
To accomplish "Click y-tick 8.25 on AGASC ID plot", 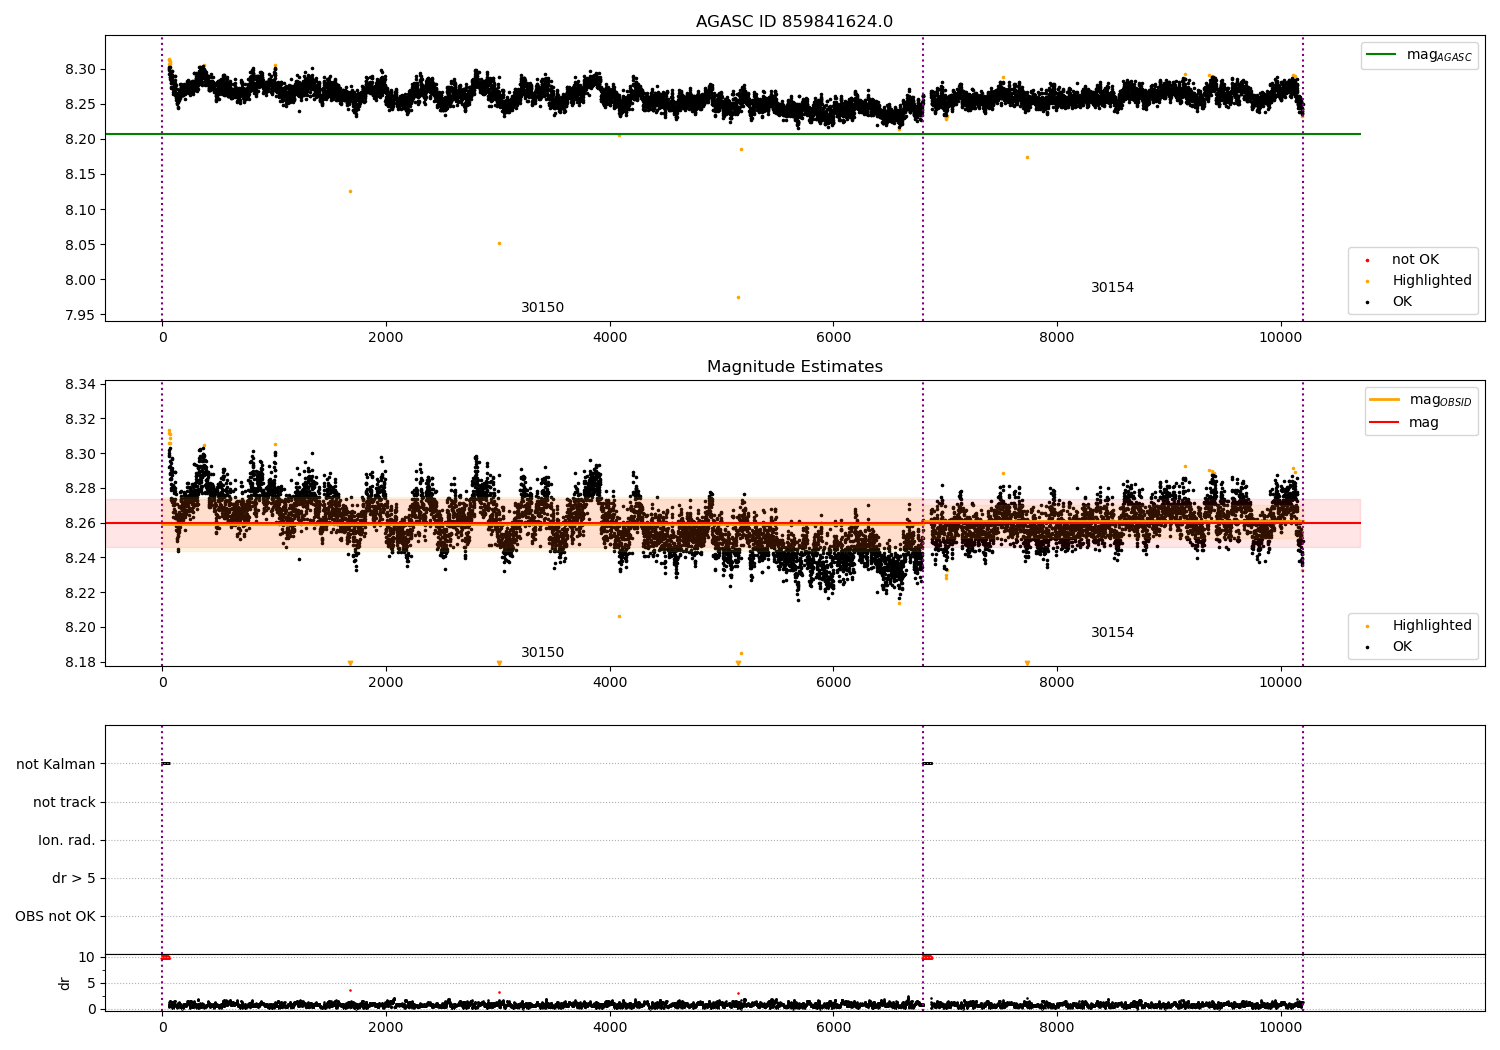I will coord(79,104).
